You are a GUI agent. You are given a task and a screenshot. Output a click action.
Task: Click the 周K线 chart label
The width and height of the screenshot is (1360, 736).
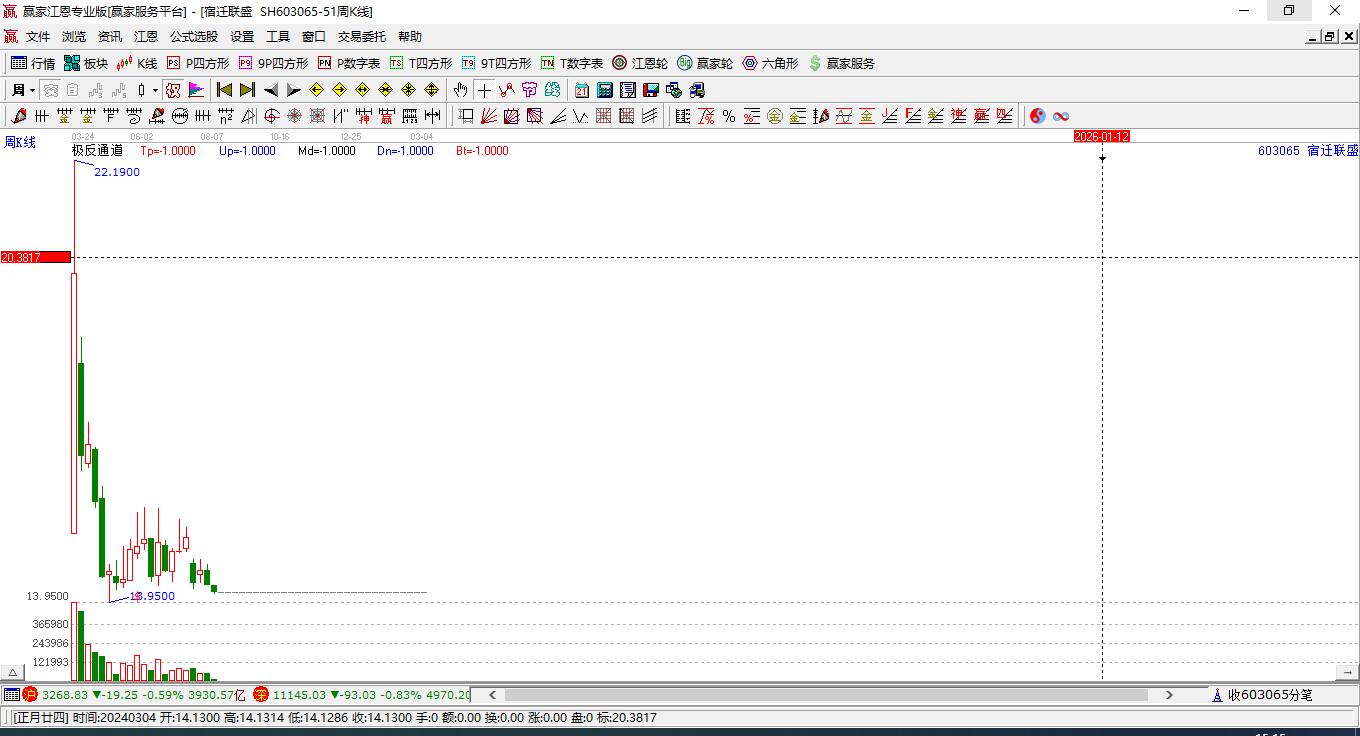coord(20,142)
